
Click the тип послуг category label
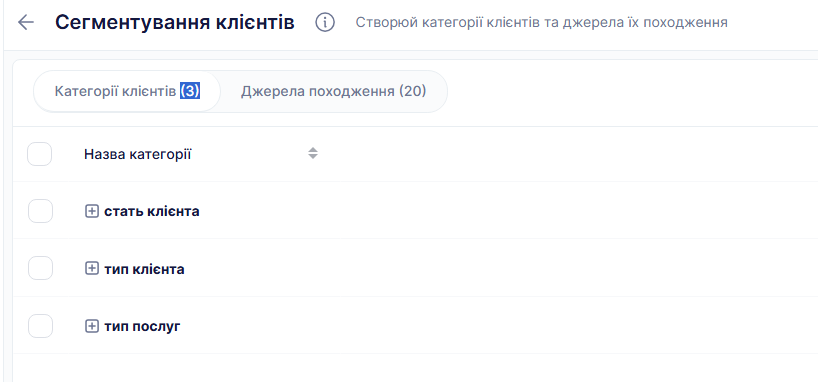coord(142,327)
